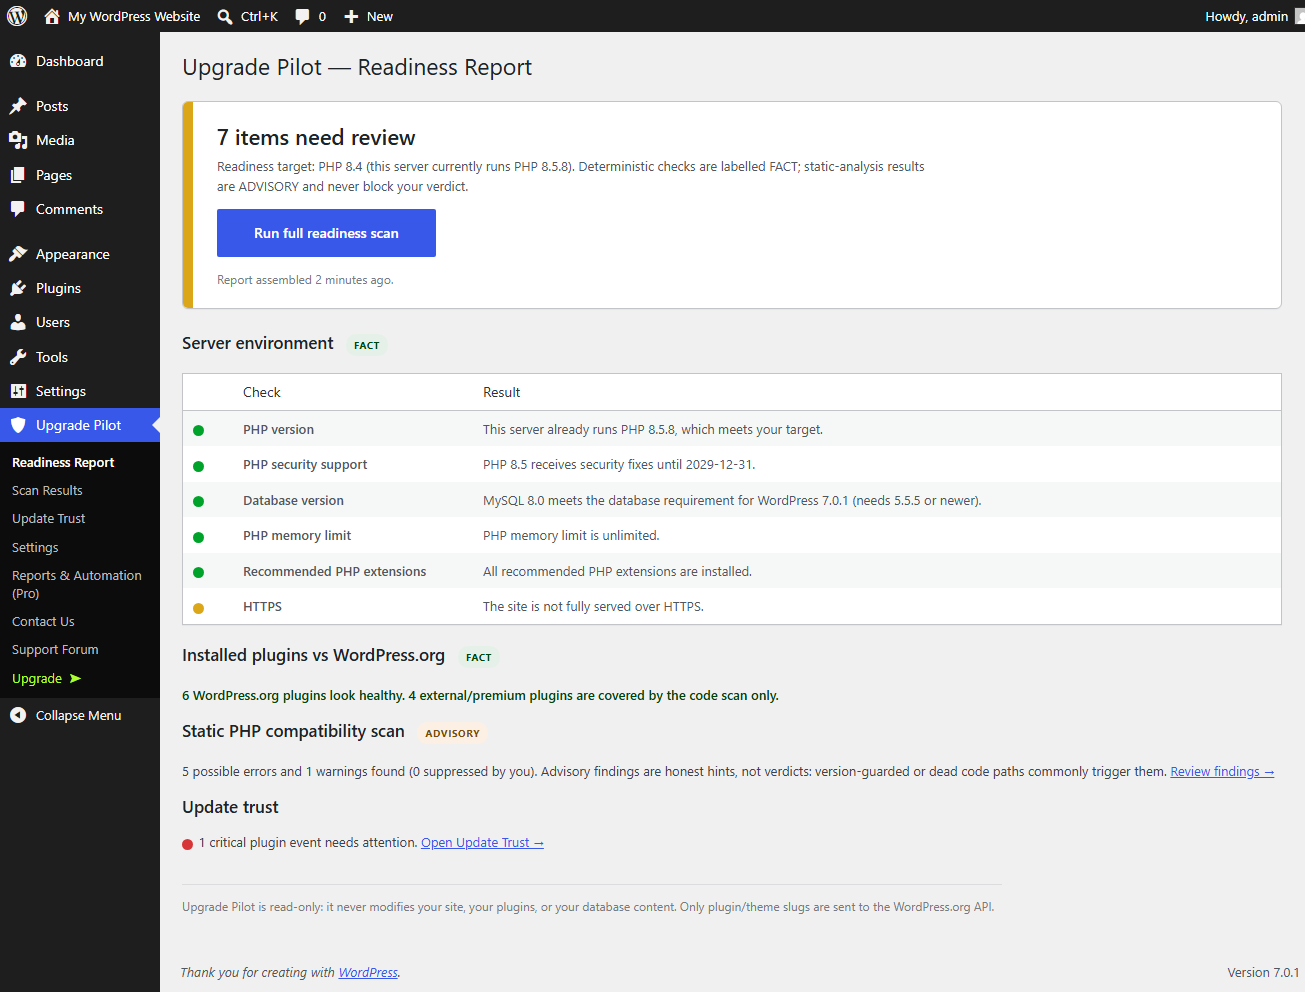Open the Posts menu item
The image size is (1305, 992).
[80, 106]
